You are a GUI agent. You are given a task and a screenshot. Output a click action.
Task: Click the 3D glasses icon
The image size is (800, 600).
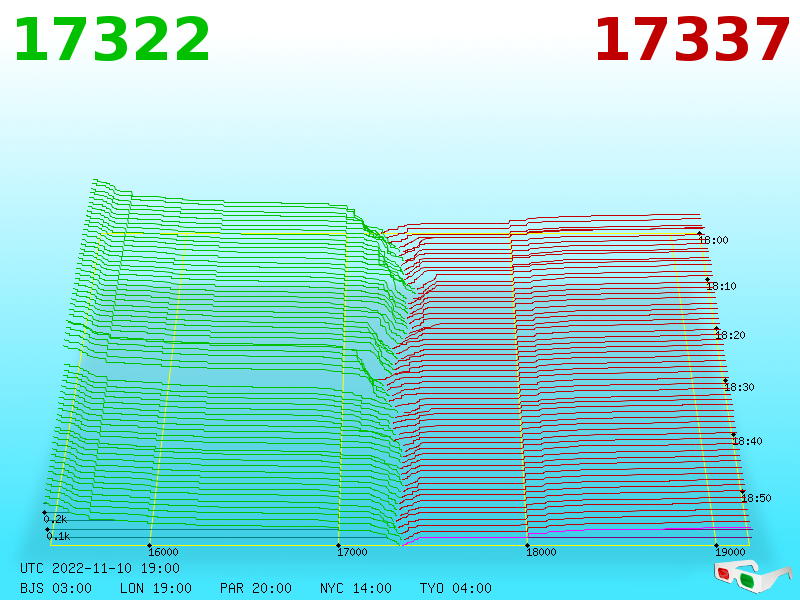pyautogui.click(x=752, y=576)
